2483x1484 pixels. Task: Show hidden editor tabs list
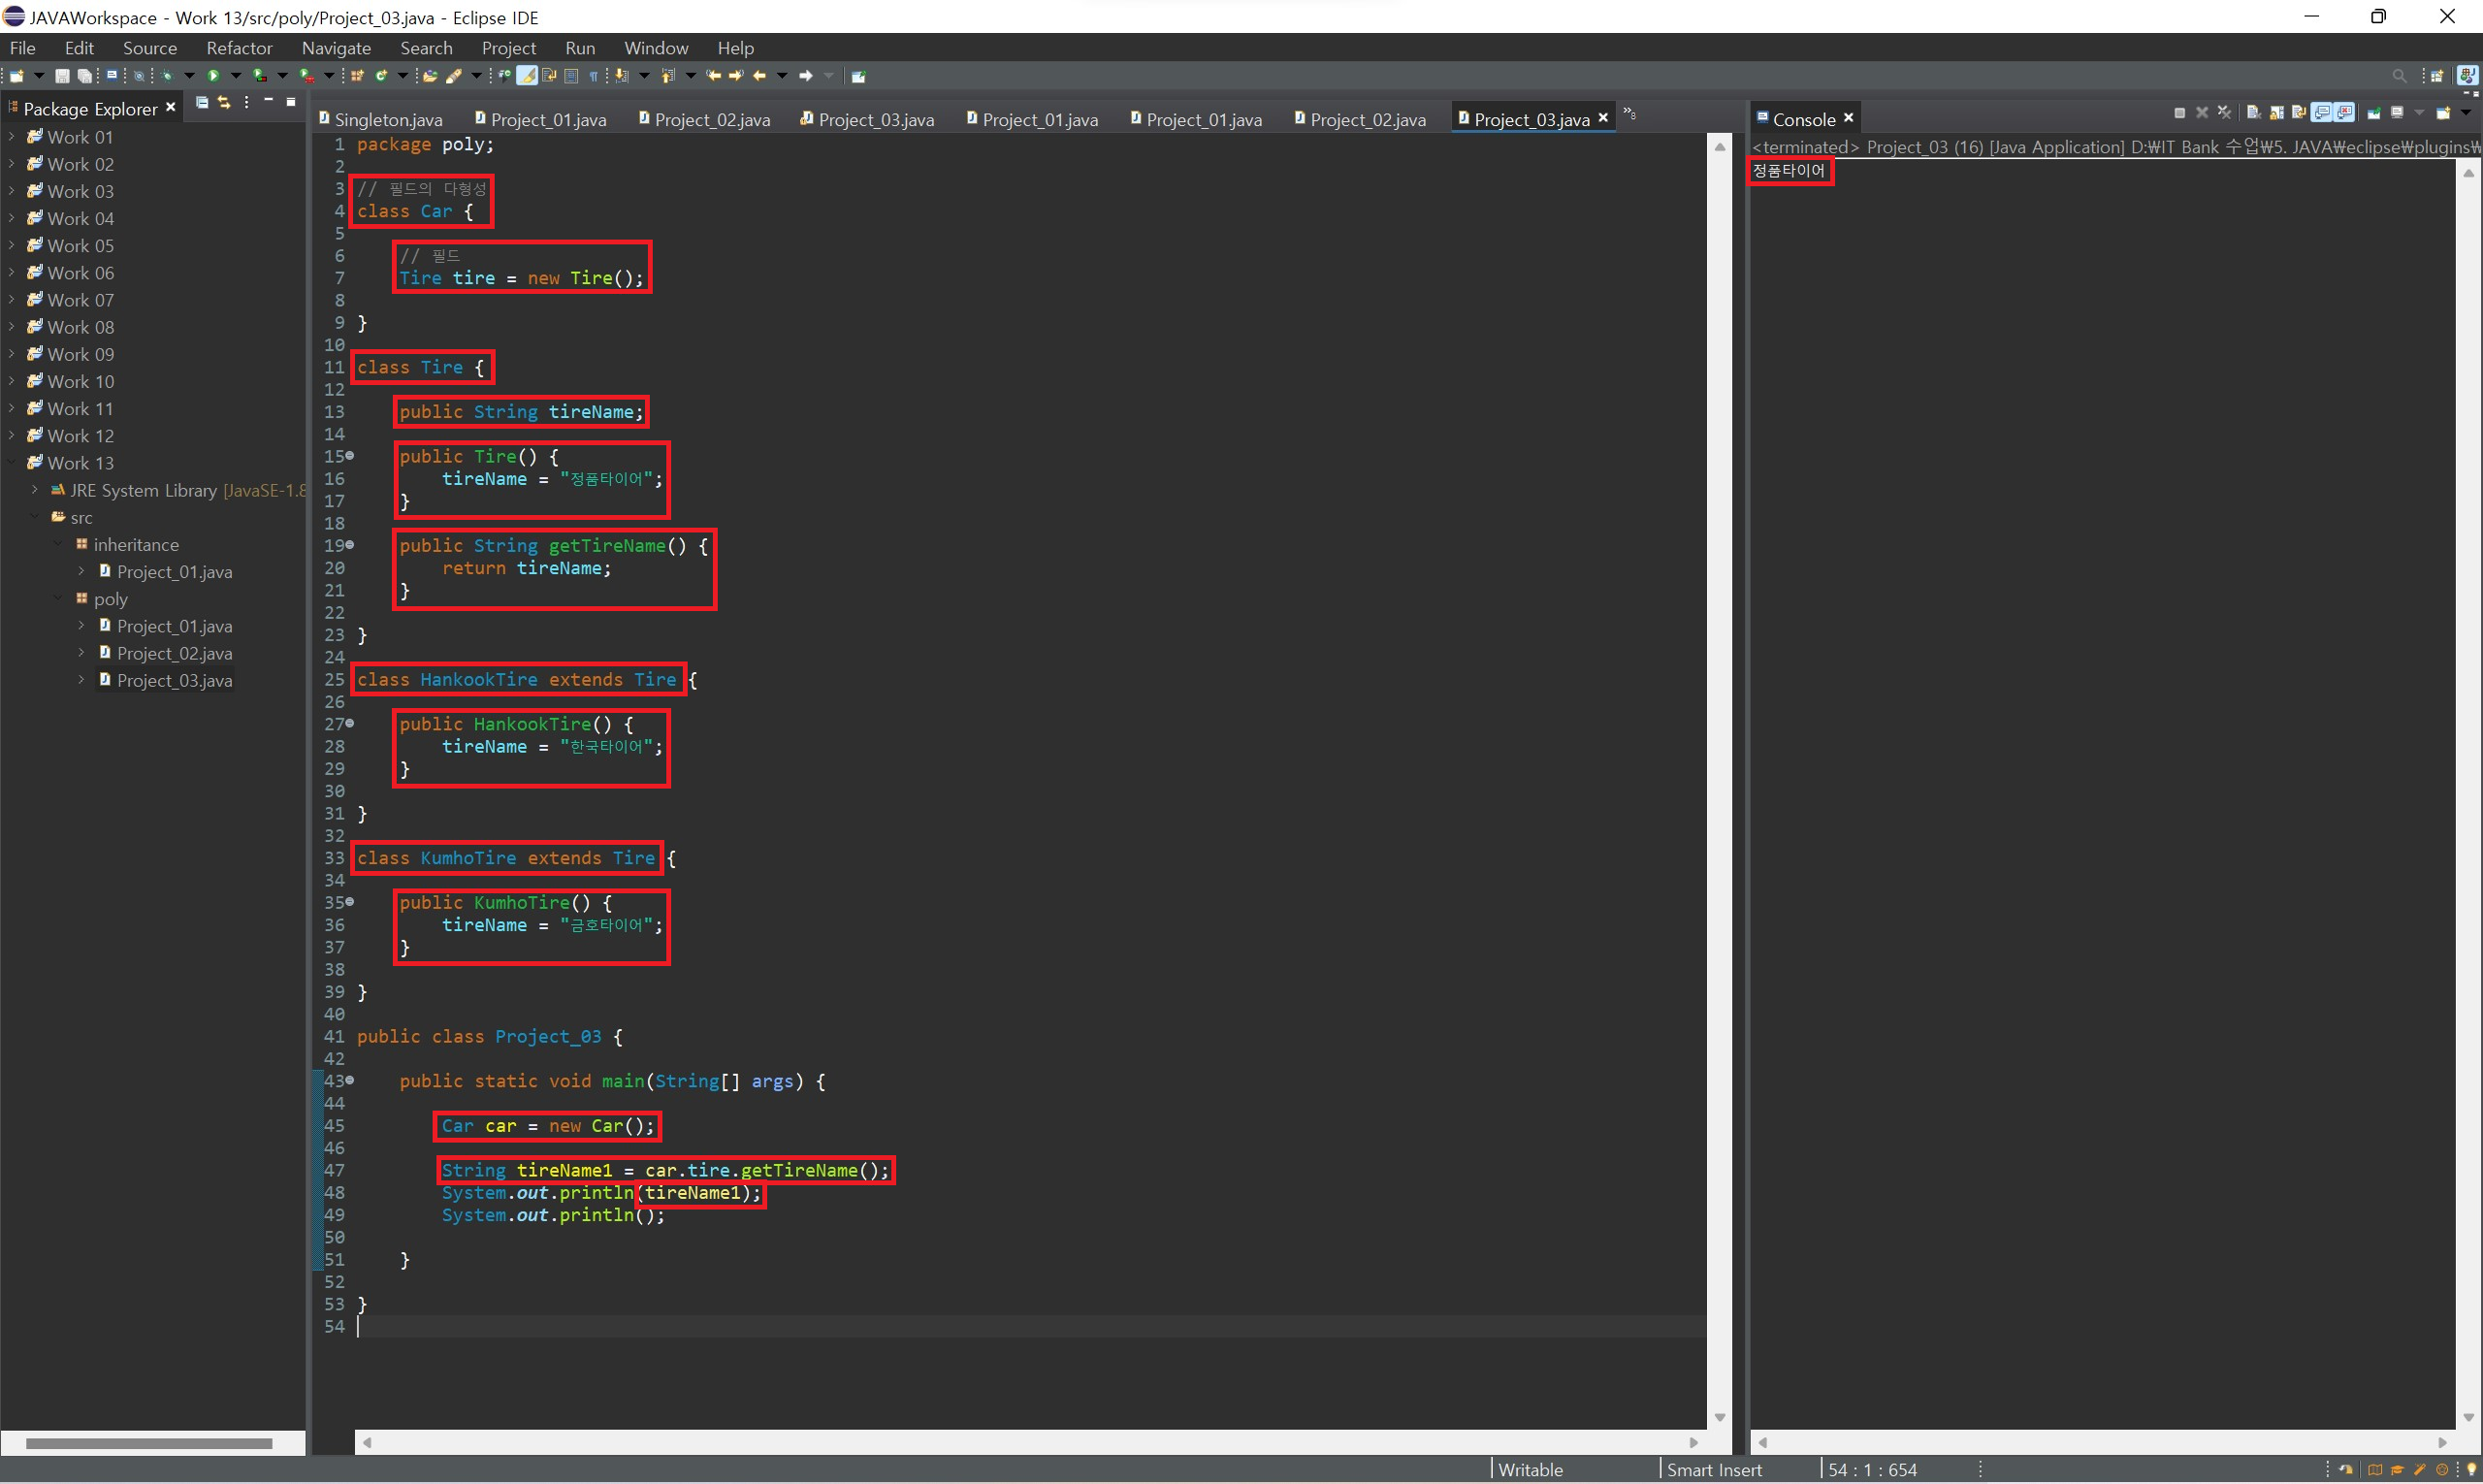pyautogui.click(x=1630, y=115)
